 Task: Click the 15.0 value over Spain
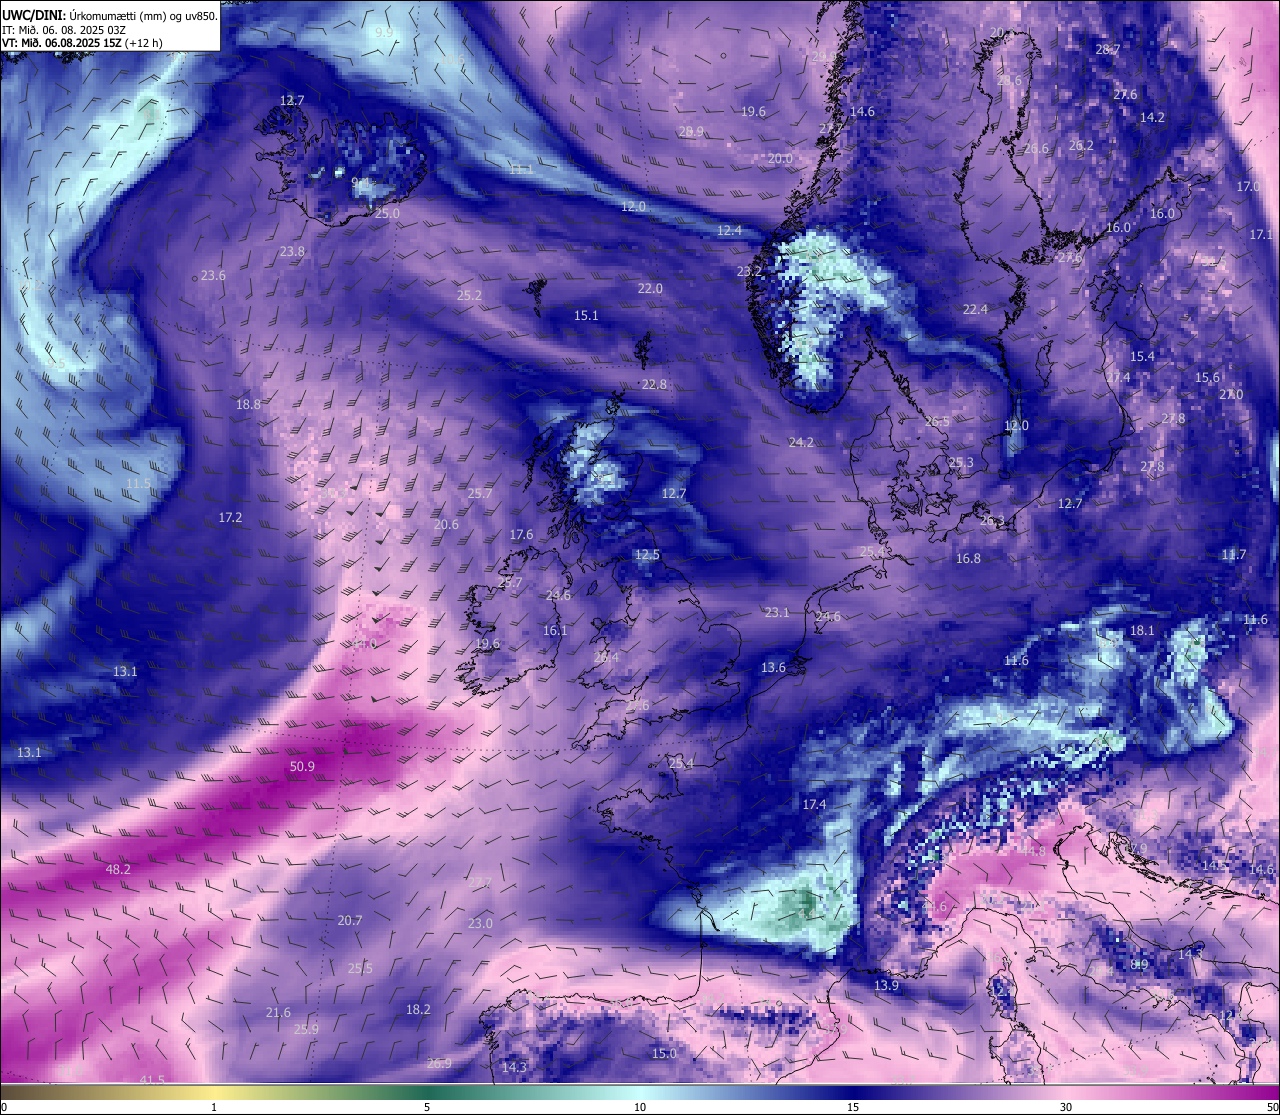pos(664,1054)
